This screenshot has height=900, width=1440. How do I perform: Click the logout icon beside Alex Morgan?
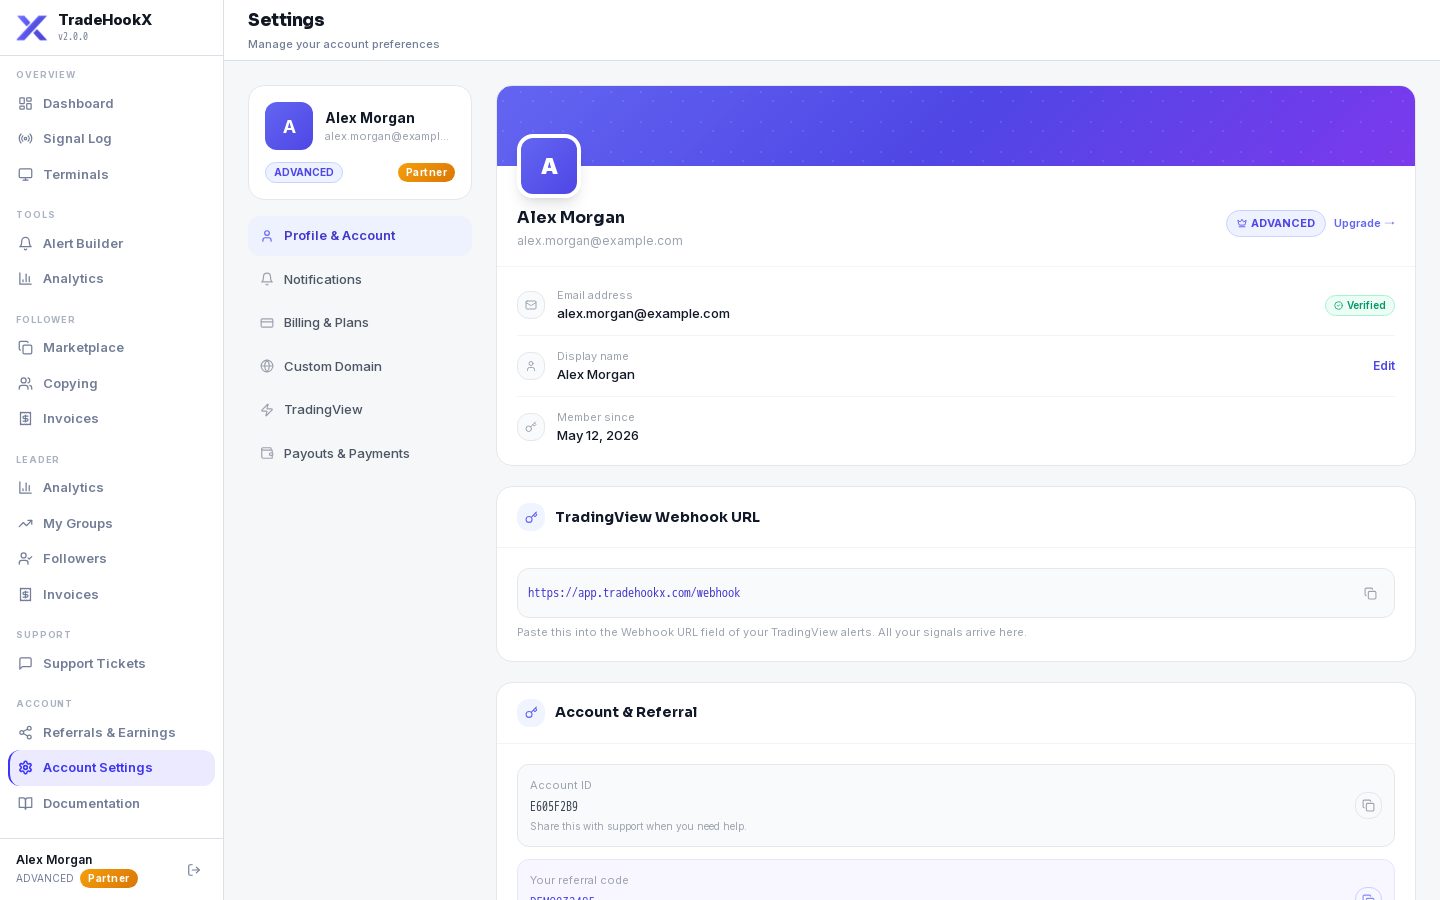point(194,870)
